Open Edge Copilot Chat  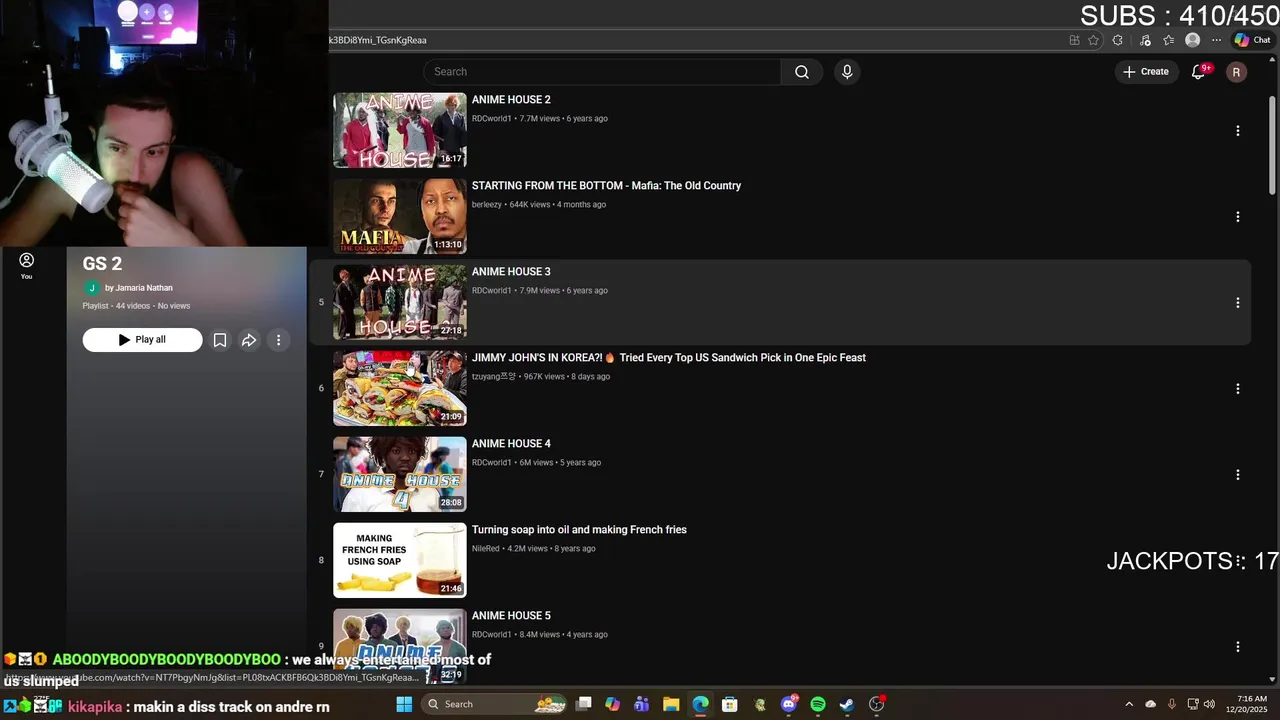[1252, 40]
